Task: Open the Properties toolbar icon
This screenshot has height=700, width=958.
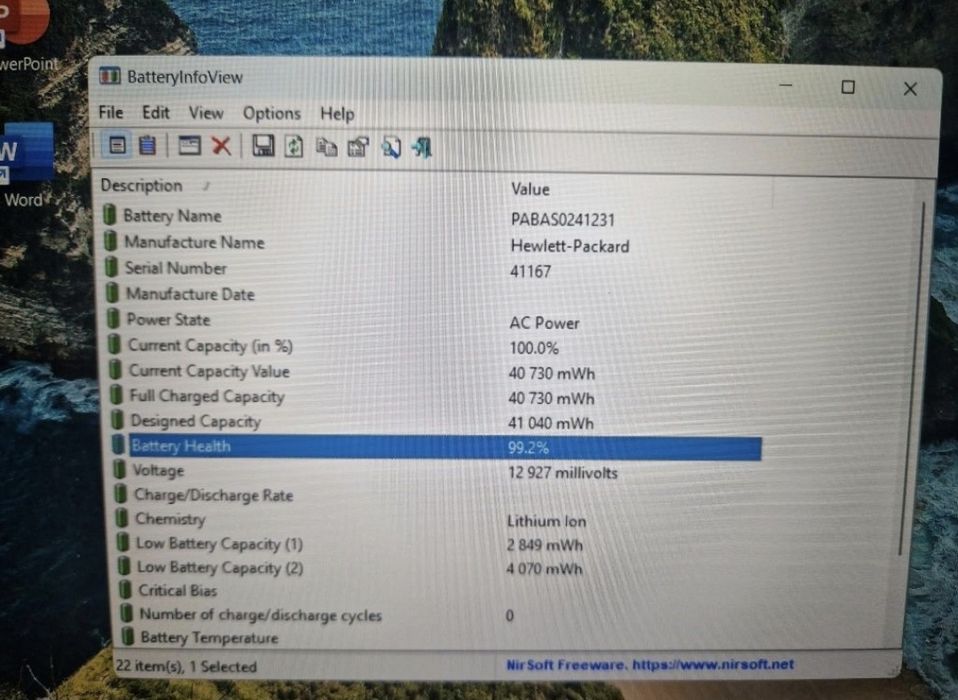Action: [358, 147]
